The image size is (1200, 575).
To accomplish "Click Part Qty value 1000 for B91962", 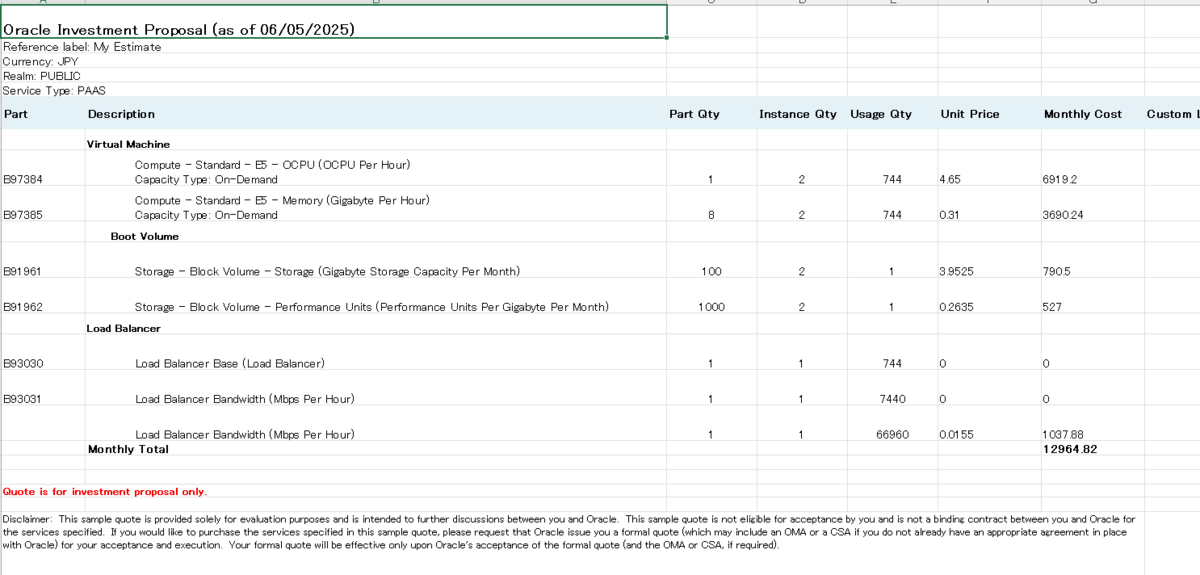I will [x=711, y=307].
